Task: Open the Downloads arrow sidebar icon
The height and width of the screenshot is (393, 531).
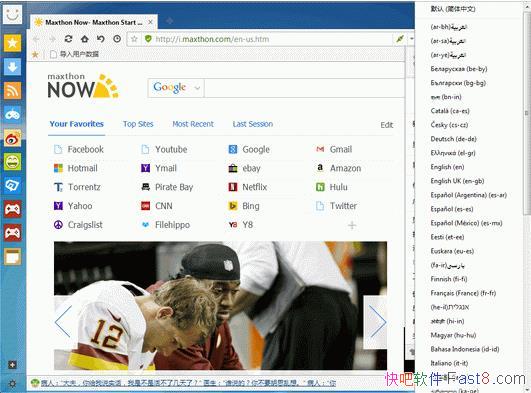Action: (13, 67)
